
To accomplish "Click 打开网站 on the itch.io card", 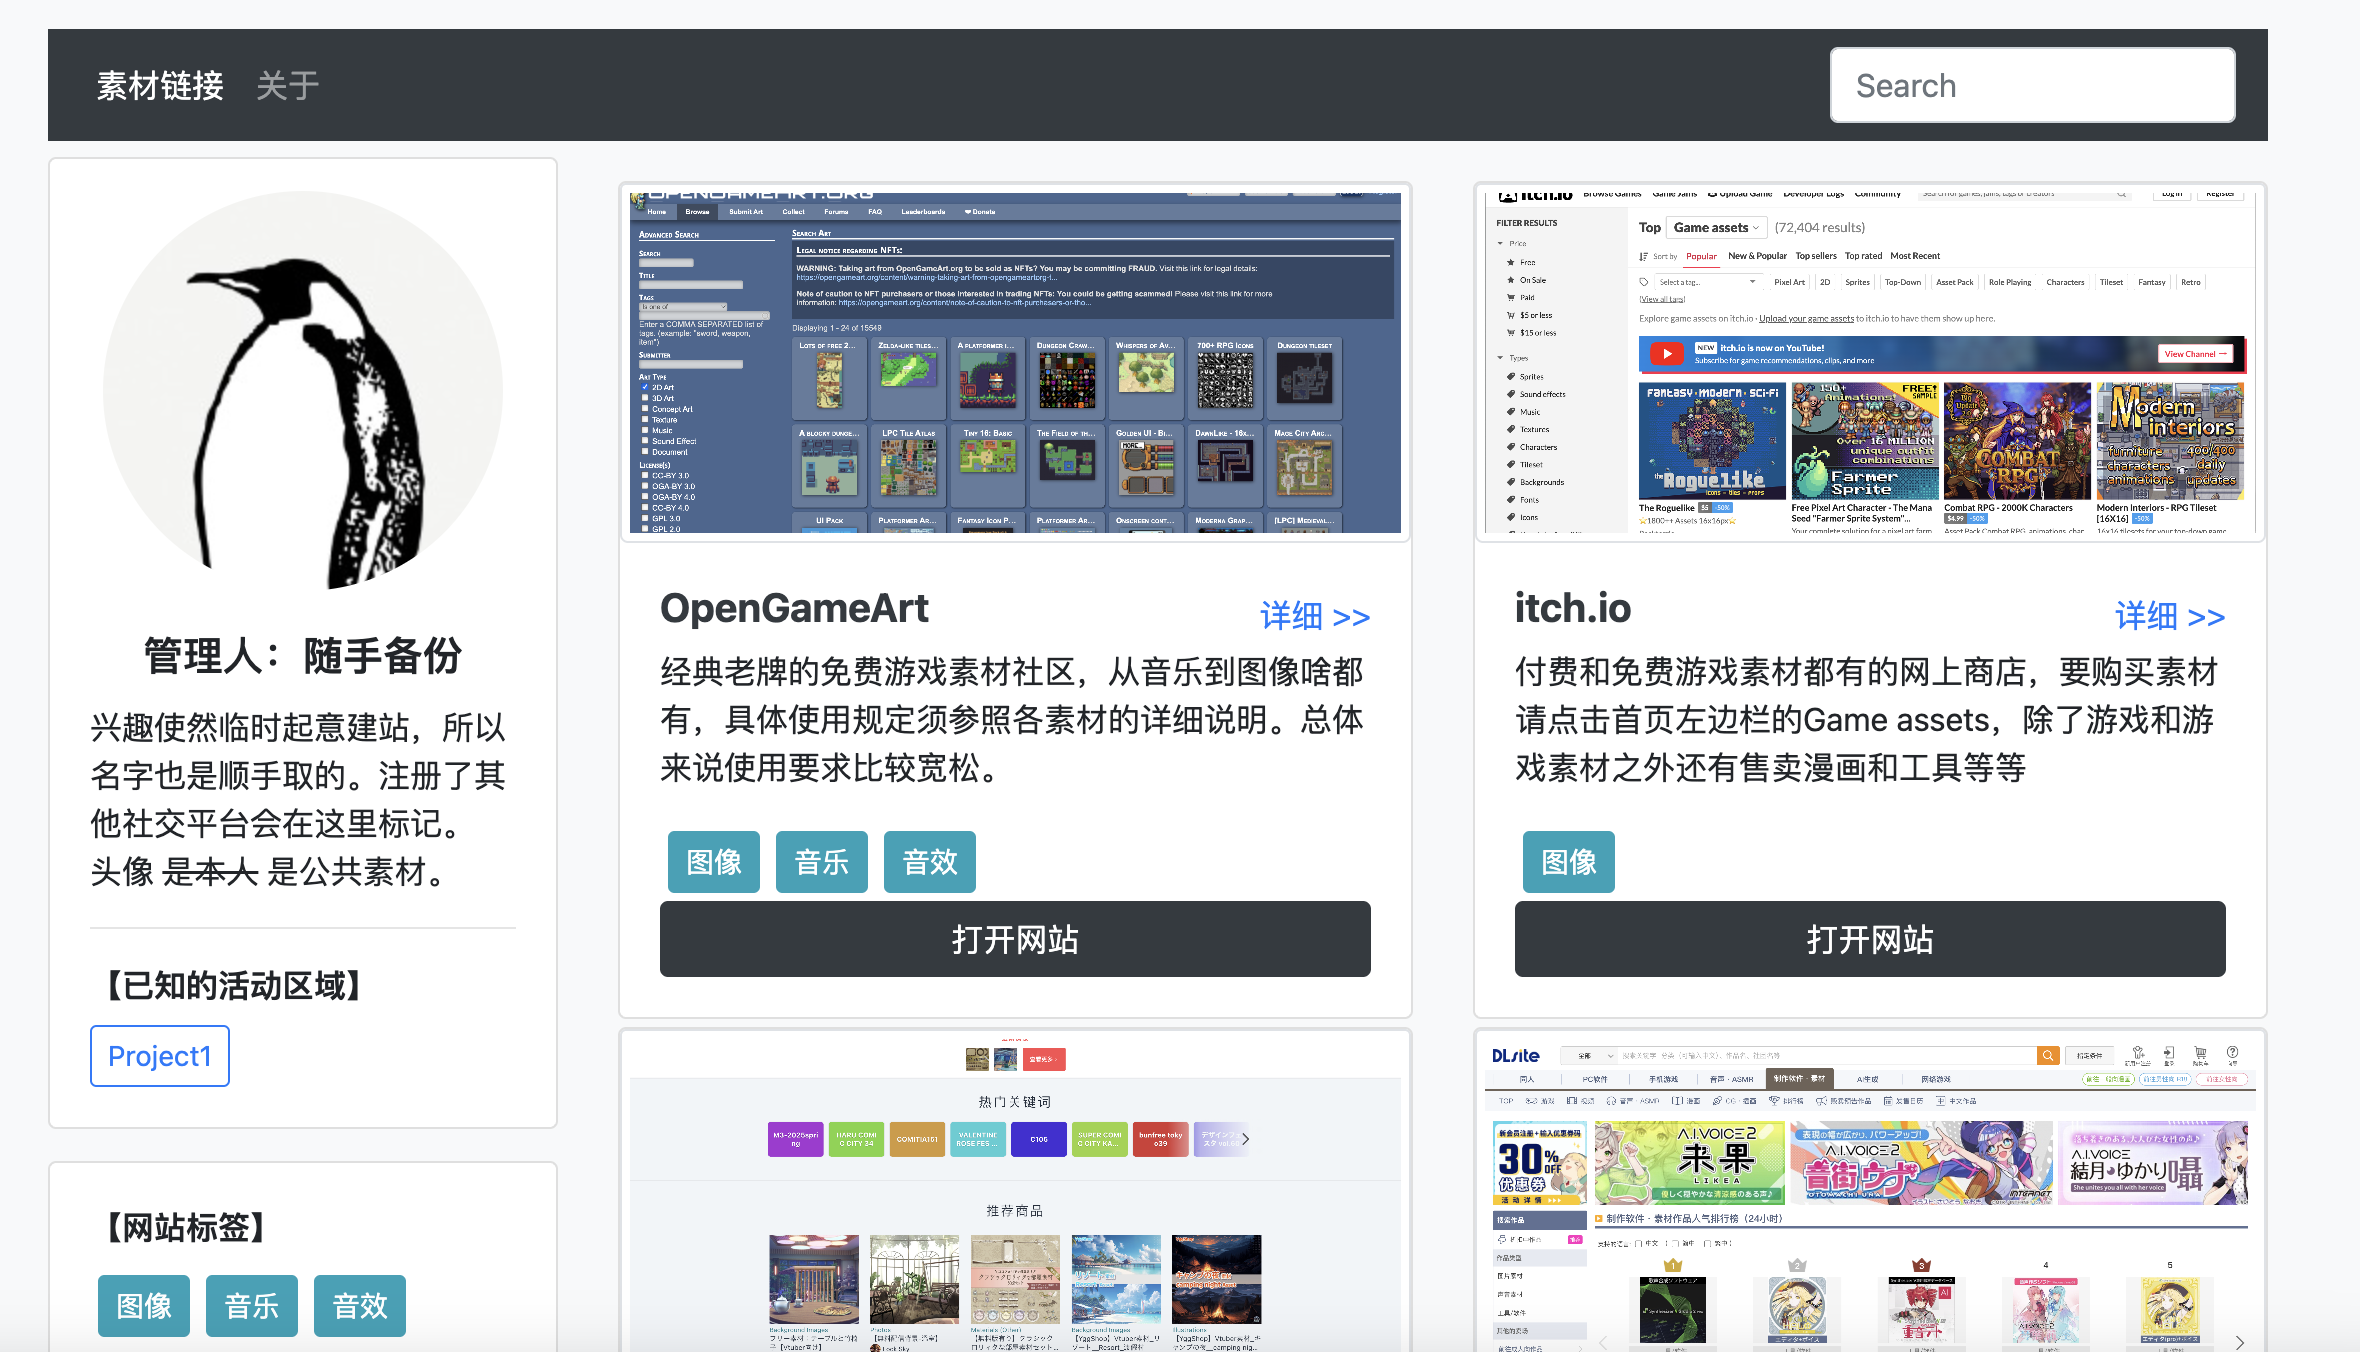I will (1870, 939).
